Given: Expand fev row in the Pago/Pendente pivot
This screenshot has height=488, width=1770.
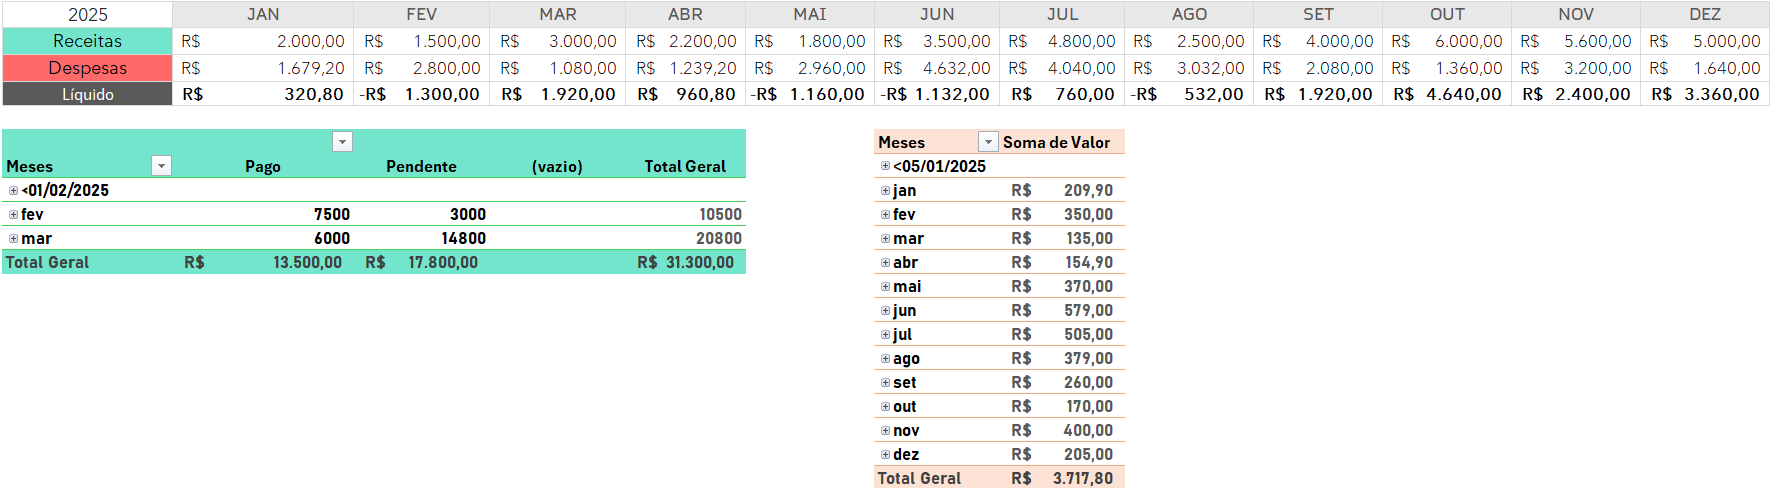Looking at the screenshot, I should coord(13,215).
